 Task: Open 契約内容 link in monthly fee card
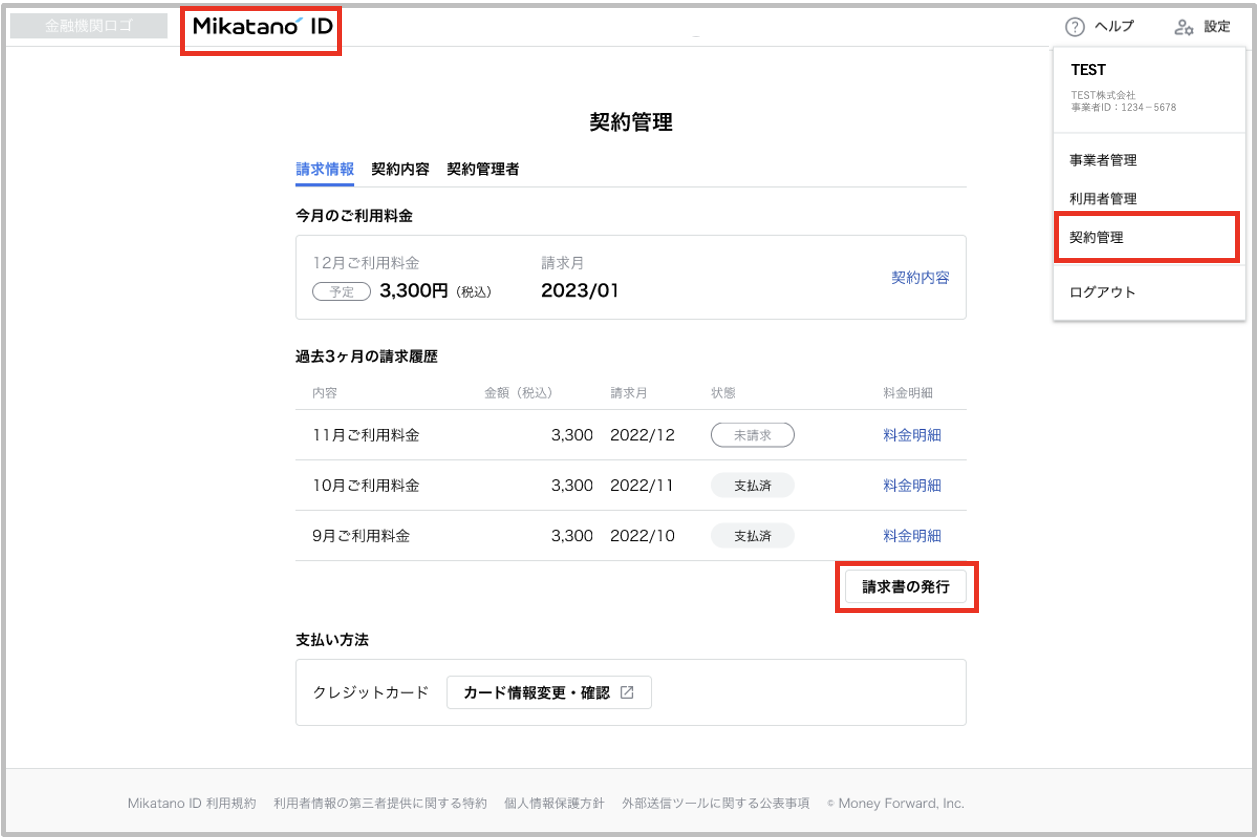tap(920, 277)
